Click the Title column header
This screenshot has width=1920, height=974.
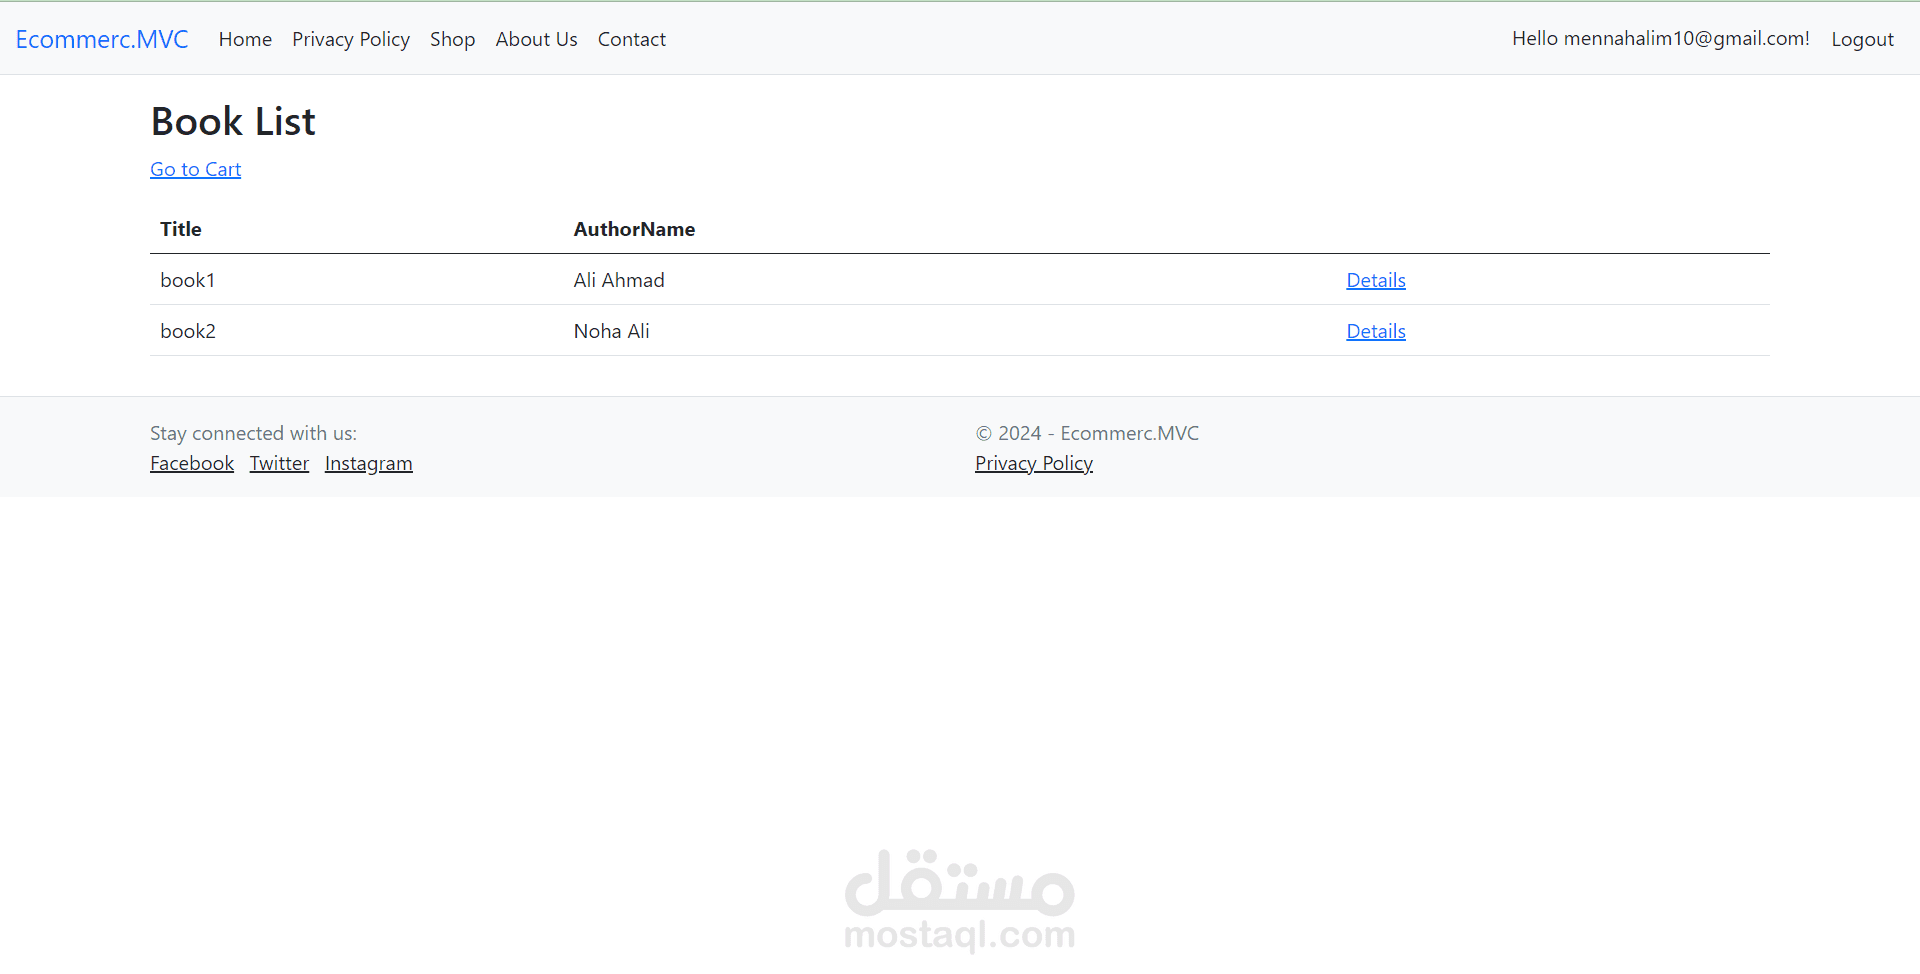pos(181,229)
